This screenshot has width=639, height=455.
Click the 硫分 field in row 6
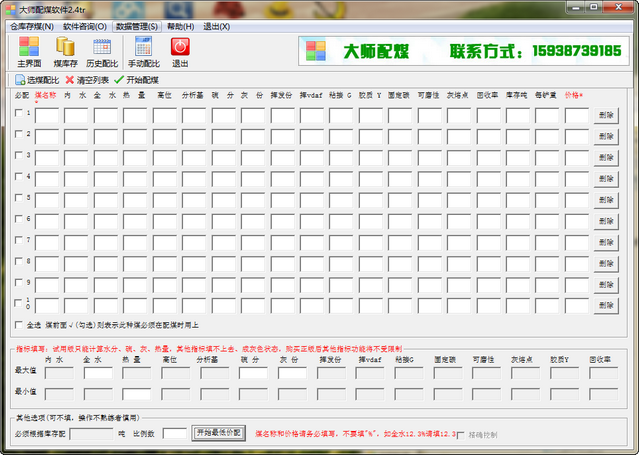223,221
